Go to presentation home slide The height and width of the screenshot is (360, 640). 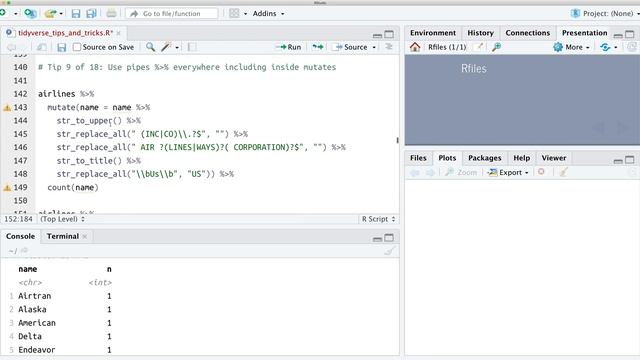[x=415, y=47]
